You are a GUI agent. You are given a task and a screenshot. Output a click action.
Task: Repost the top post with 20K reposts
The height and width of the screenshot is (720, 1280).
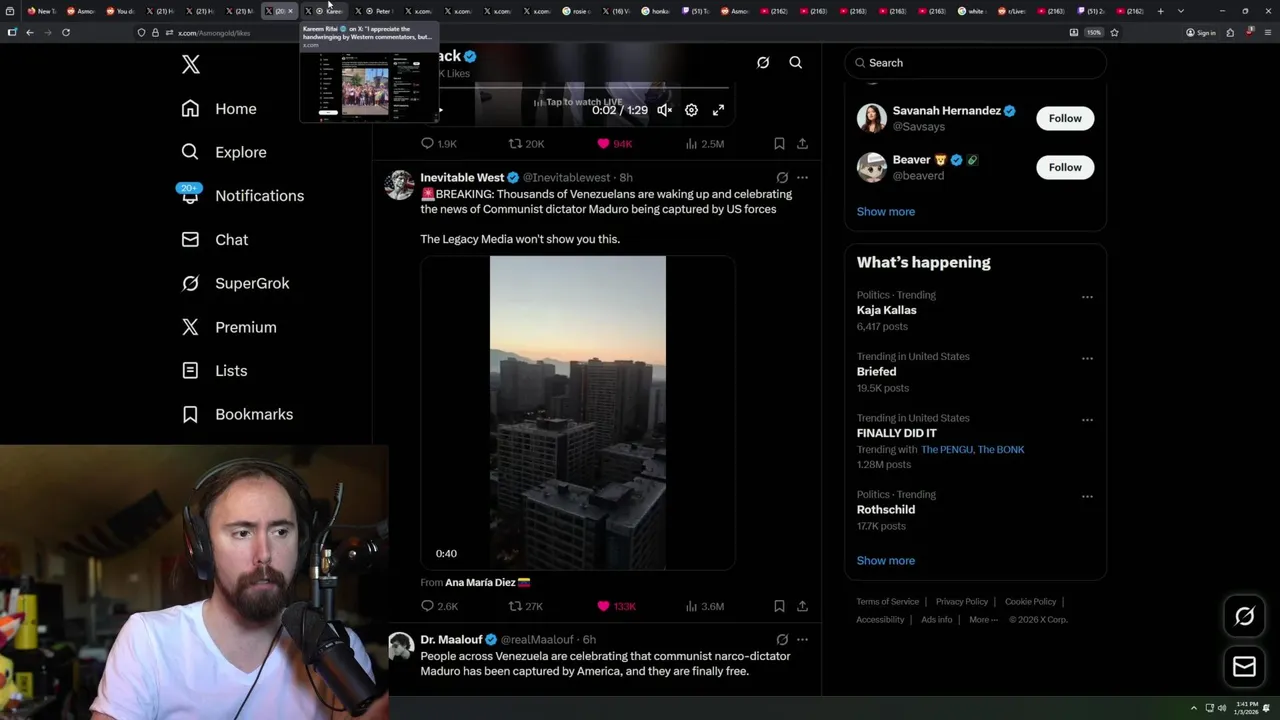[526, 144]
